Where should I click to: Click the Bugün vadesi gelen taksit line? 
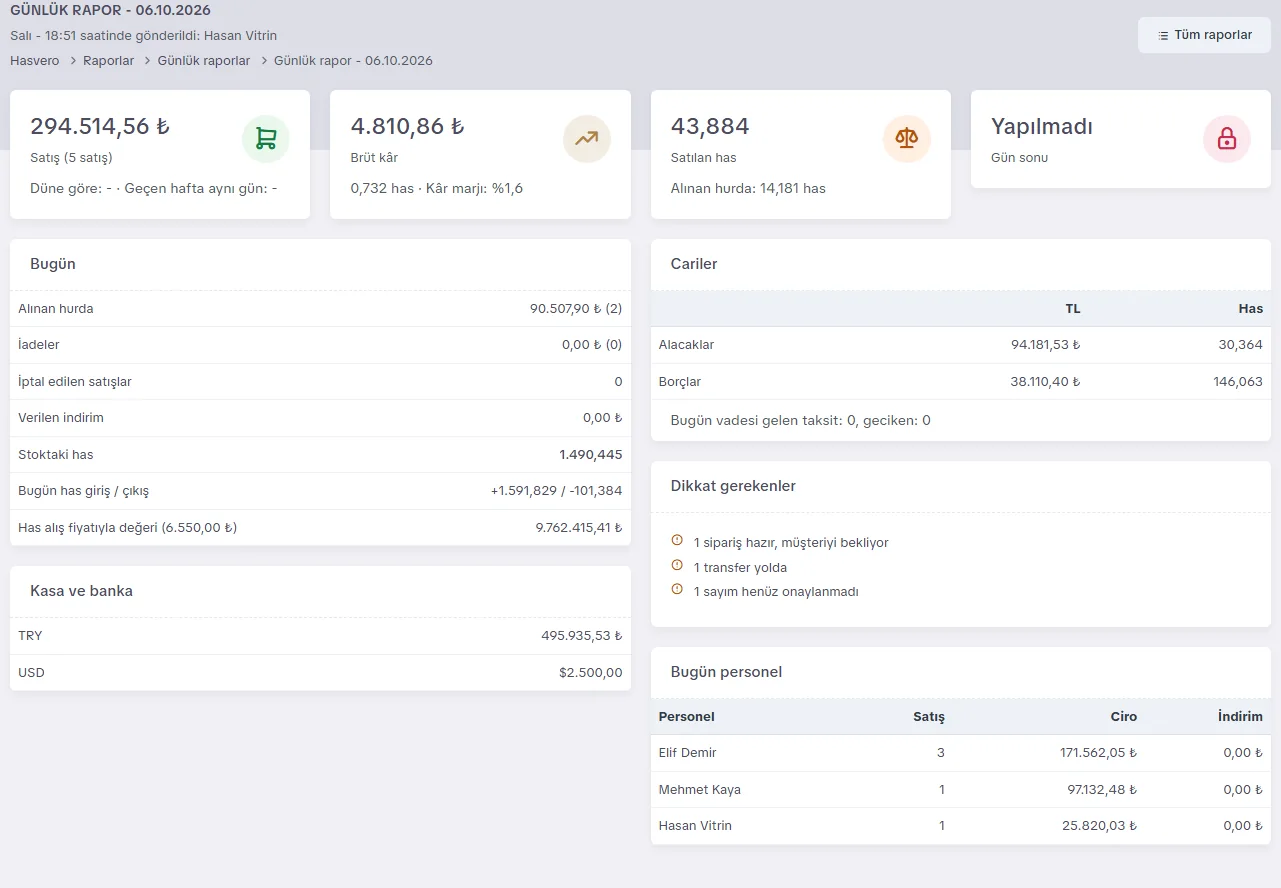point(801,421)
